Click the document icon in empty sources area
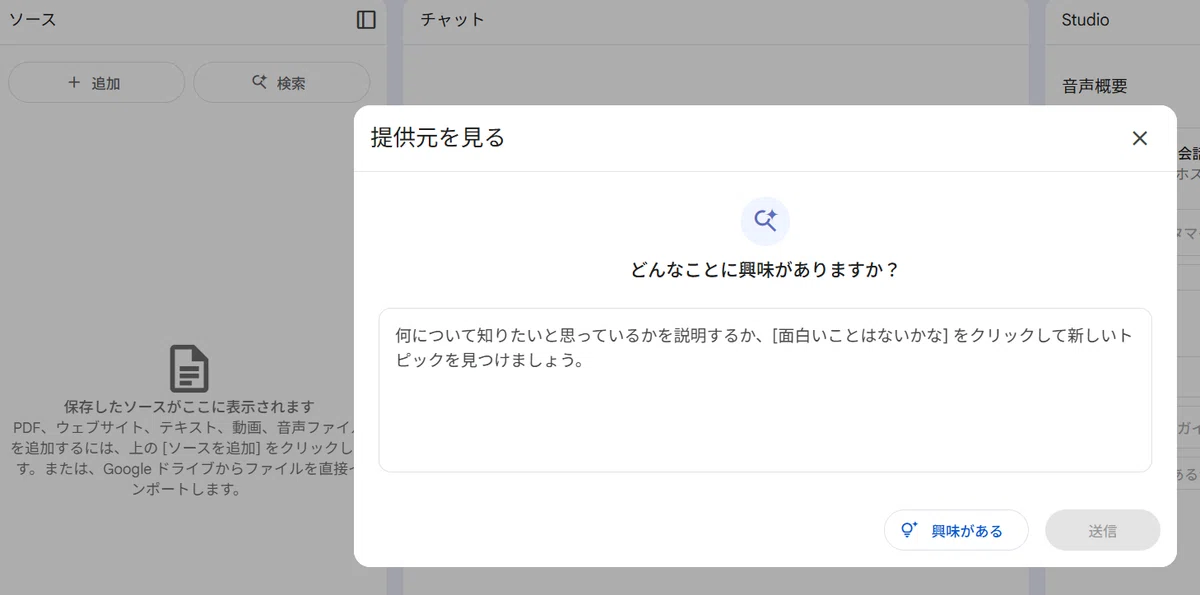1200x595 pixels. [x=189, y=369]
